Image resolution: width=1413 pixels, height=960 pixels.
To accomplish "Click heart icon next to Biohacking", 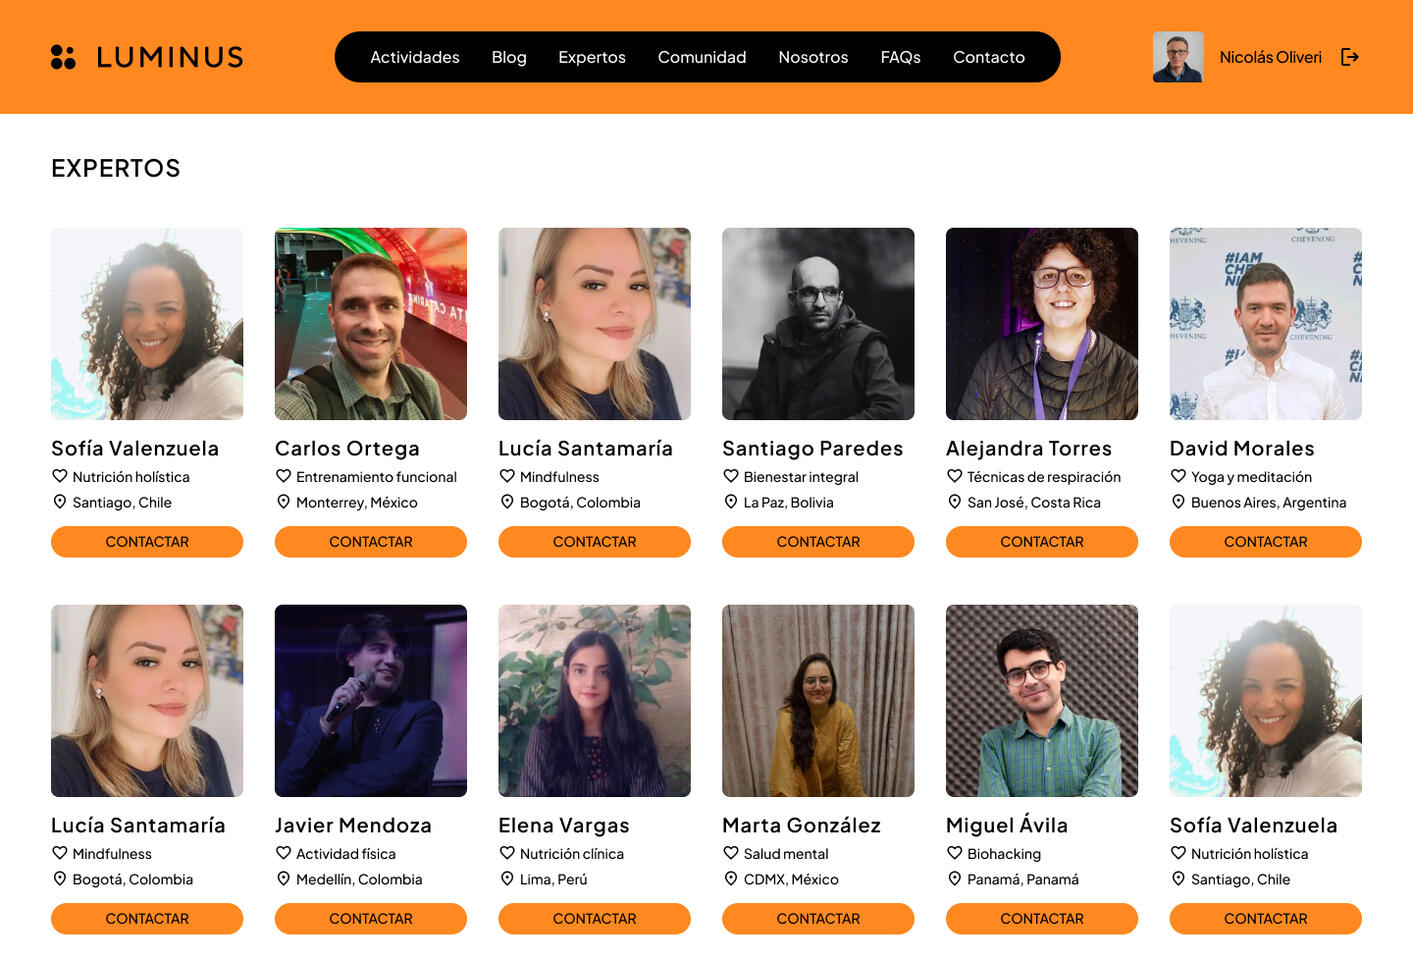I will point(955,853).
